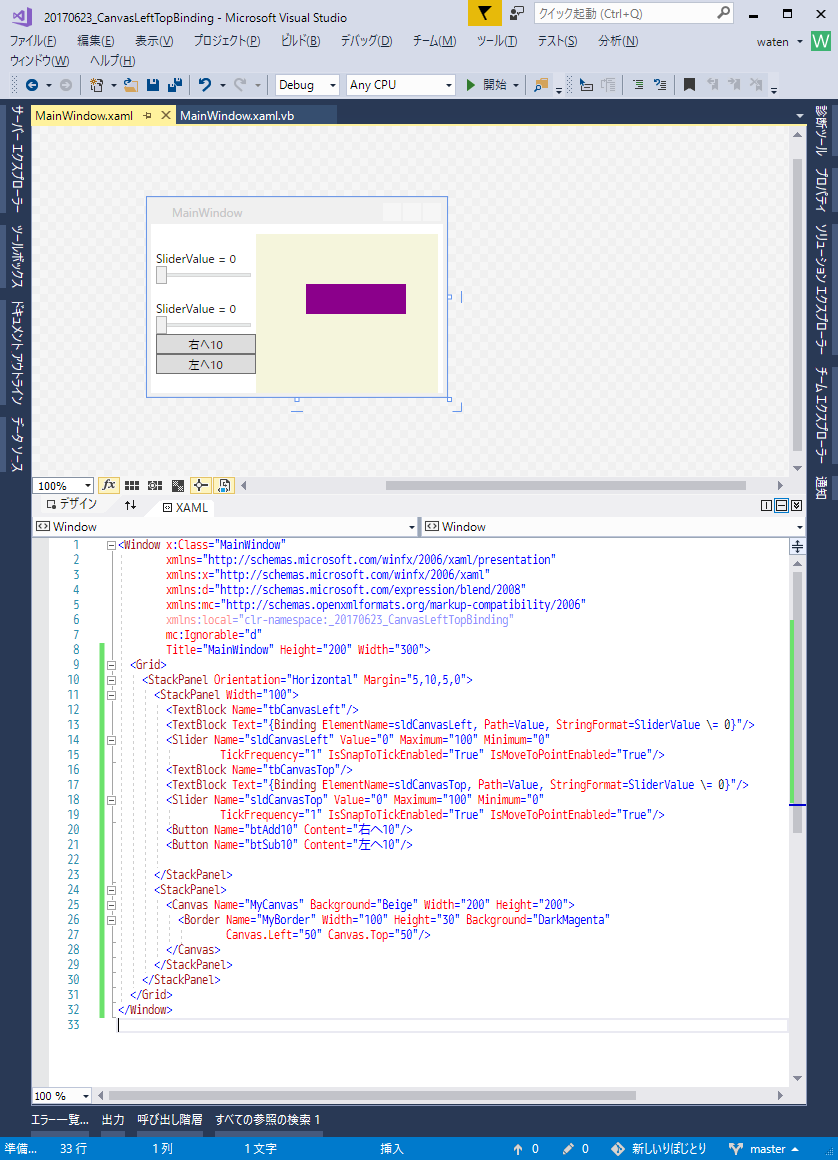Click the W user account avatar

tap(821, 41)
